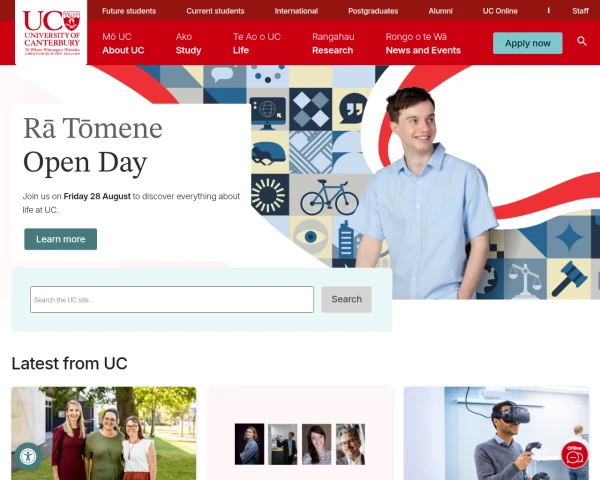Open Staff link in top bar
This screenshot has height=480, width=600.
tap(580, 11)
